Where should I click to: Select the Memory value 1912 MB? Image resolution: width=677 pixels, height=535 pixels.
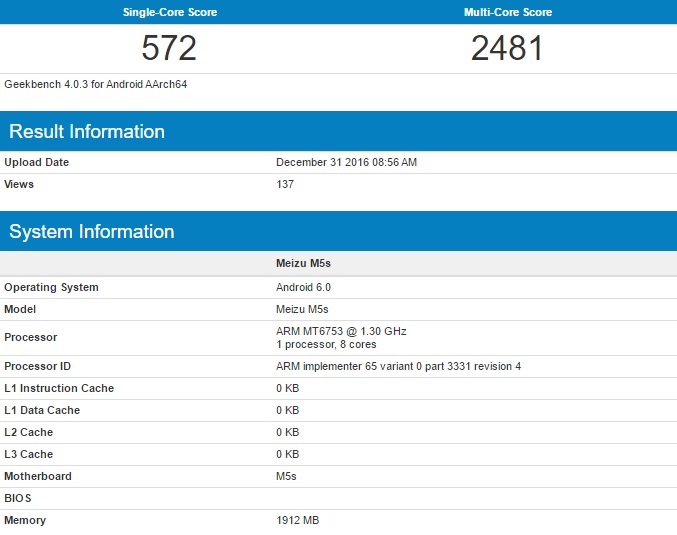tap(297, 521)
